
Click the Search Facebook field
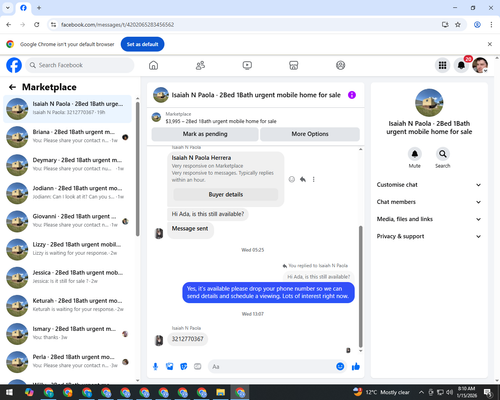click(80, 65)
